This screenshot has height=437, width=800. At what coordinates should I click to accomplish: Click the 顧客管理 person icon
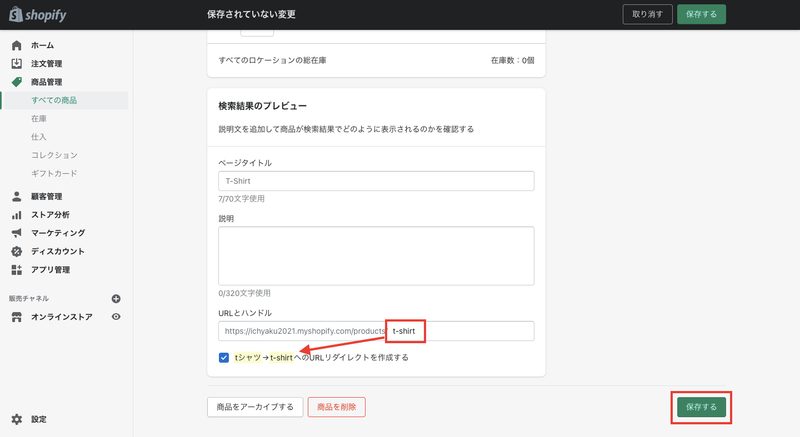click(16, 196)
